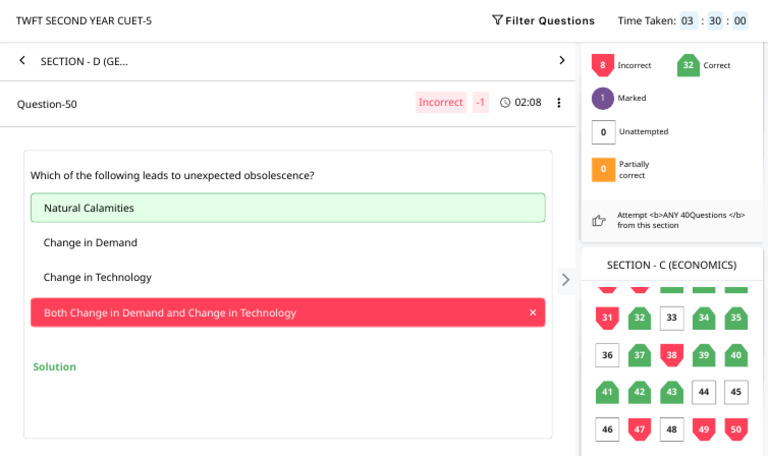The width and height of the screenshot is (768, 456).
Task: Click the X mark on the red answer
Action: tap(533, 312)
